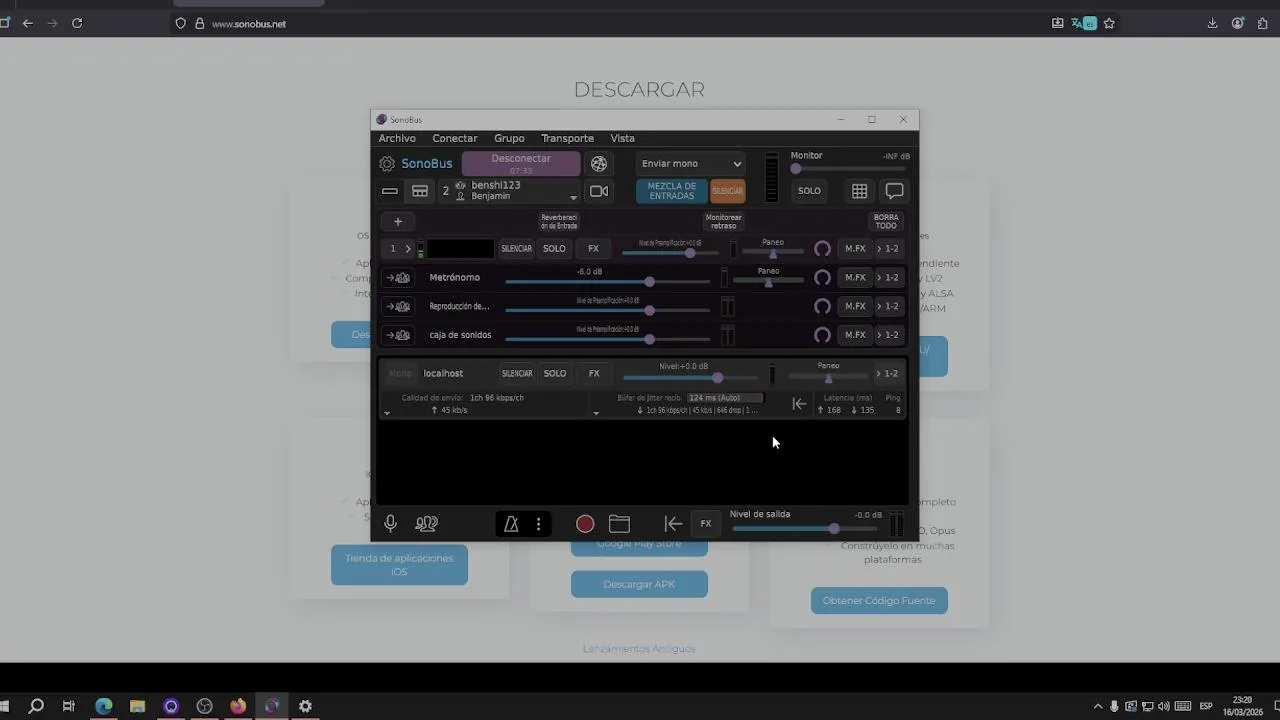Toggle SOLO on input channel 1

tap(554, 249)
